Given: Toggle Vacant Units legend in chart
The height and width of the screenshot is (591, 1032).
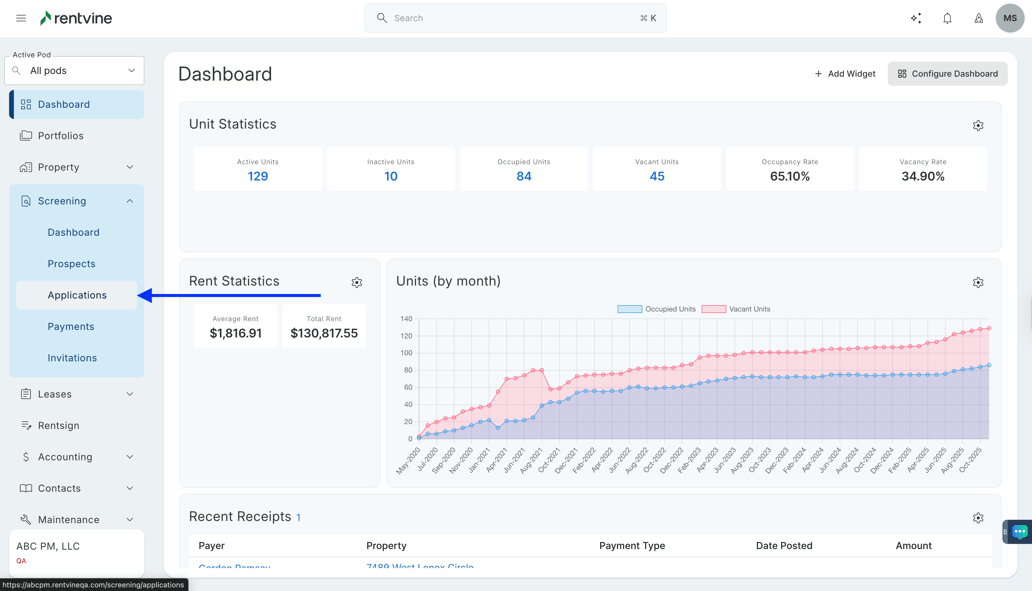Looking at the screenshot, I should 737,309.
